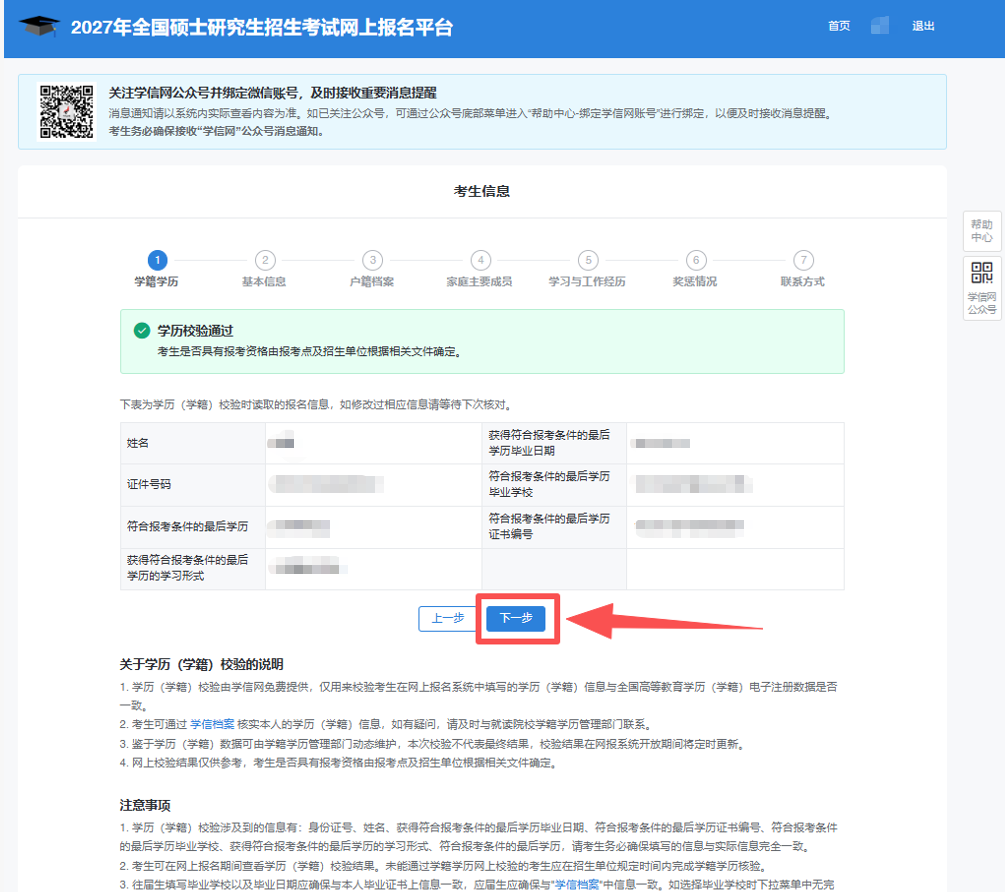This screenshot has height=892, width=1005.
Task: Click the 家庭主要成员 step label
Action: (479, 281)
